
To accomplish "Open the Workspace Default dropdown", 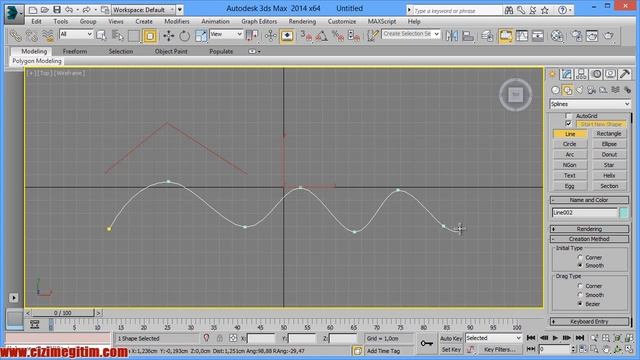I will point(143,9).
